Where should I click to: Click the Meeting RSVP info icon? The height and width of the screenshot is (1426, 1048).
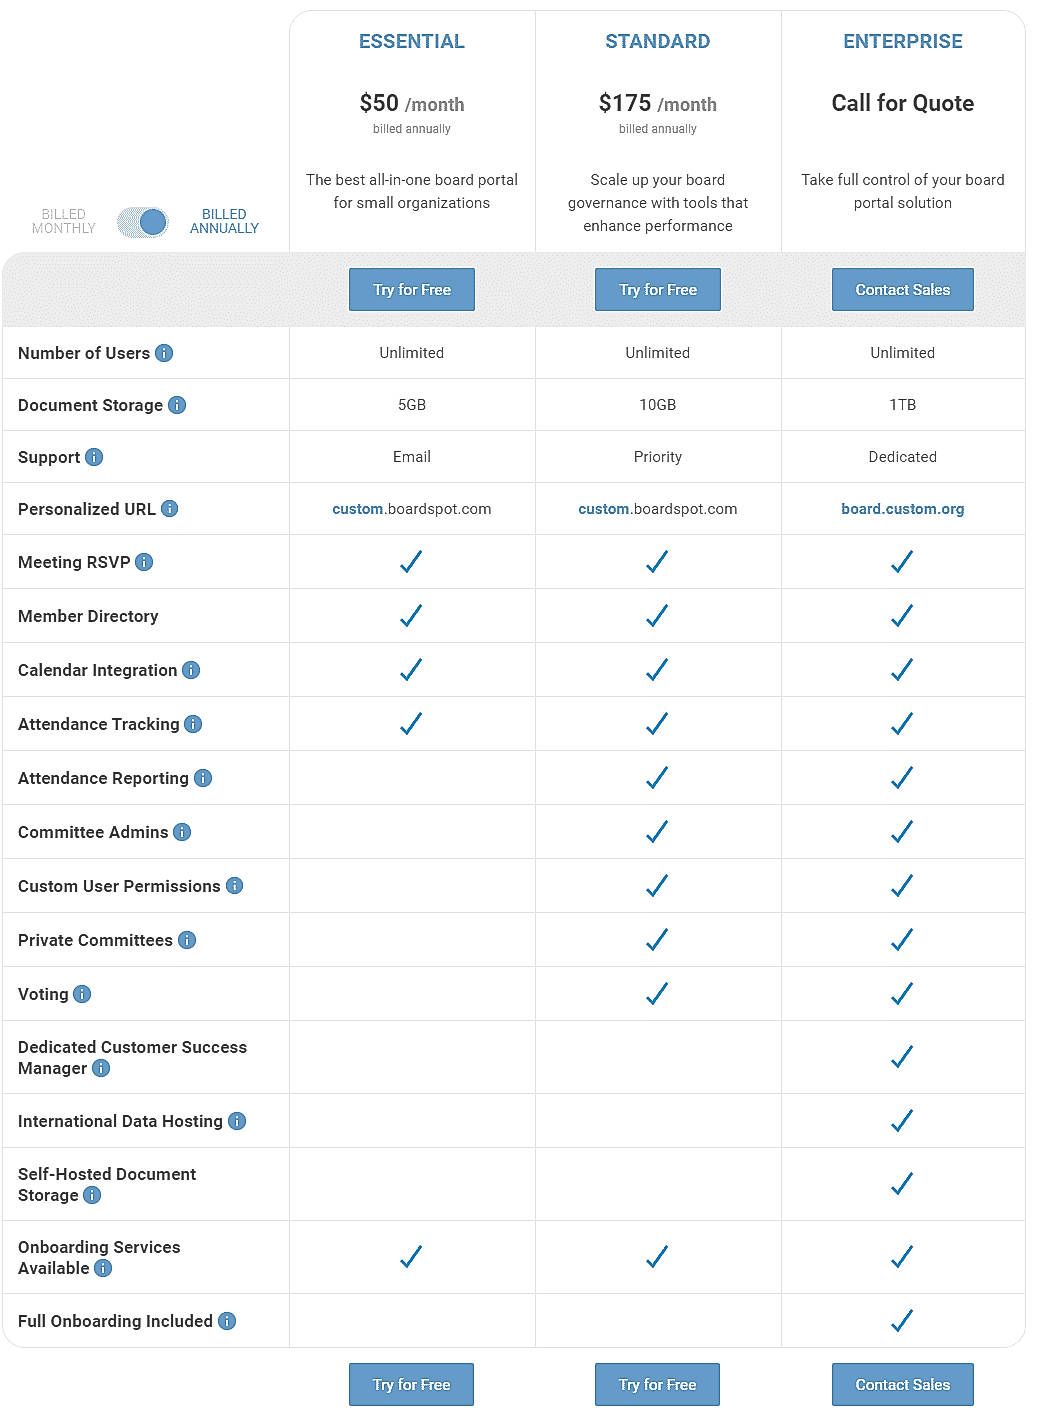click(144, 562)
